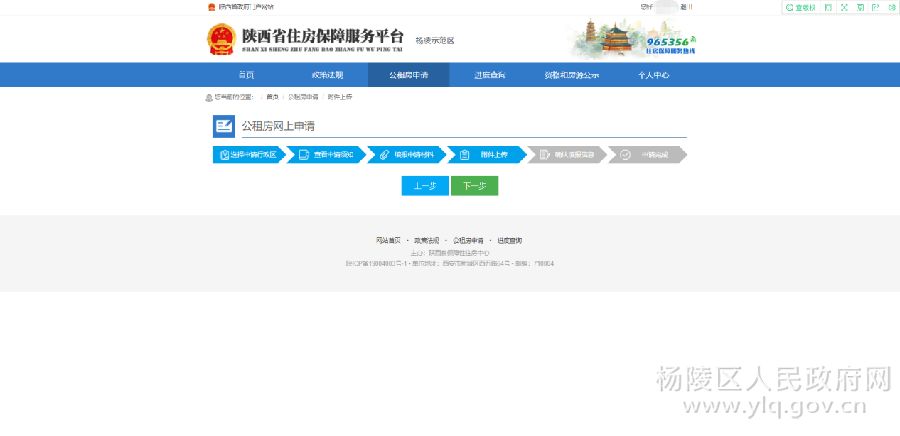Image resolution: width=900 pixels, height=436 pixels.
Task: Click the 选择申请行政区 step icon
Action: 224,155
